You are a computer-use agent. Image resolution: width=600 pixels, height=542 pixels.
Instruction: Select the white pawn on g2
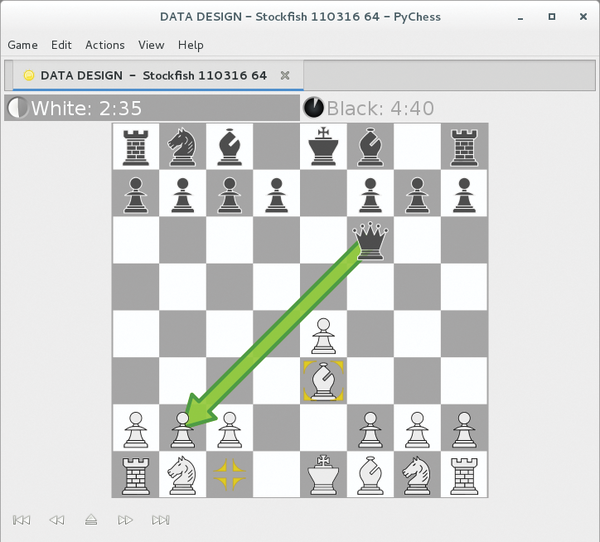click(417, 428)
